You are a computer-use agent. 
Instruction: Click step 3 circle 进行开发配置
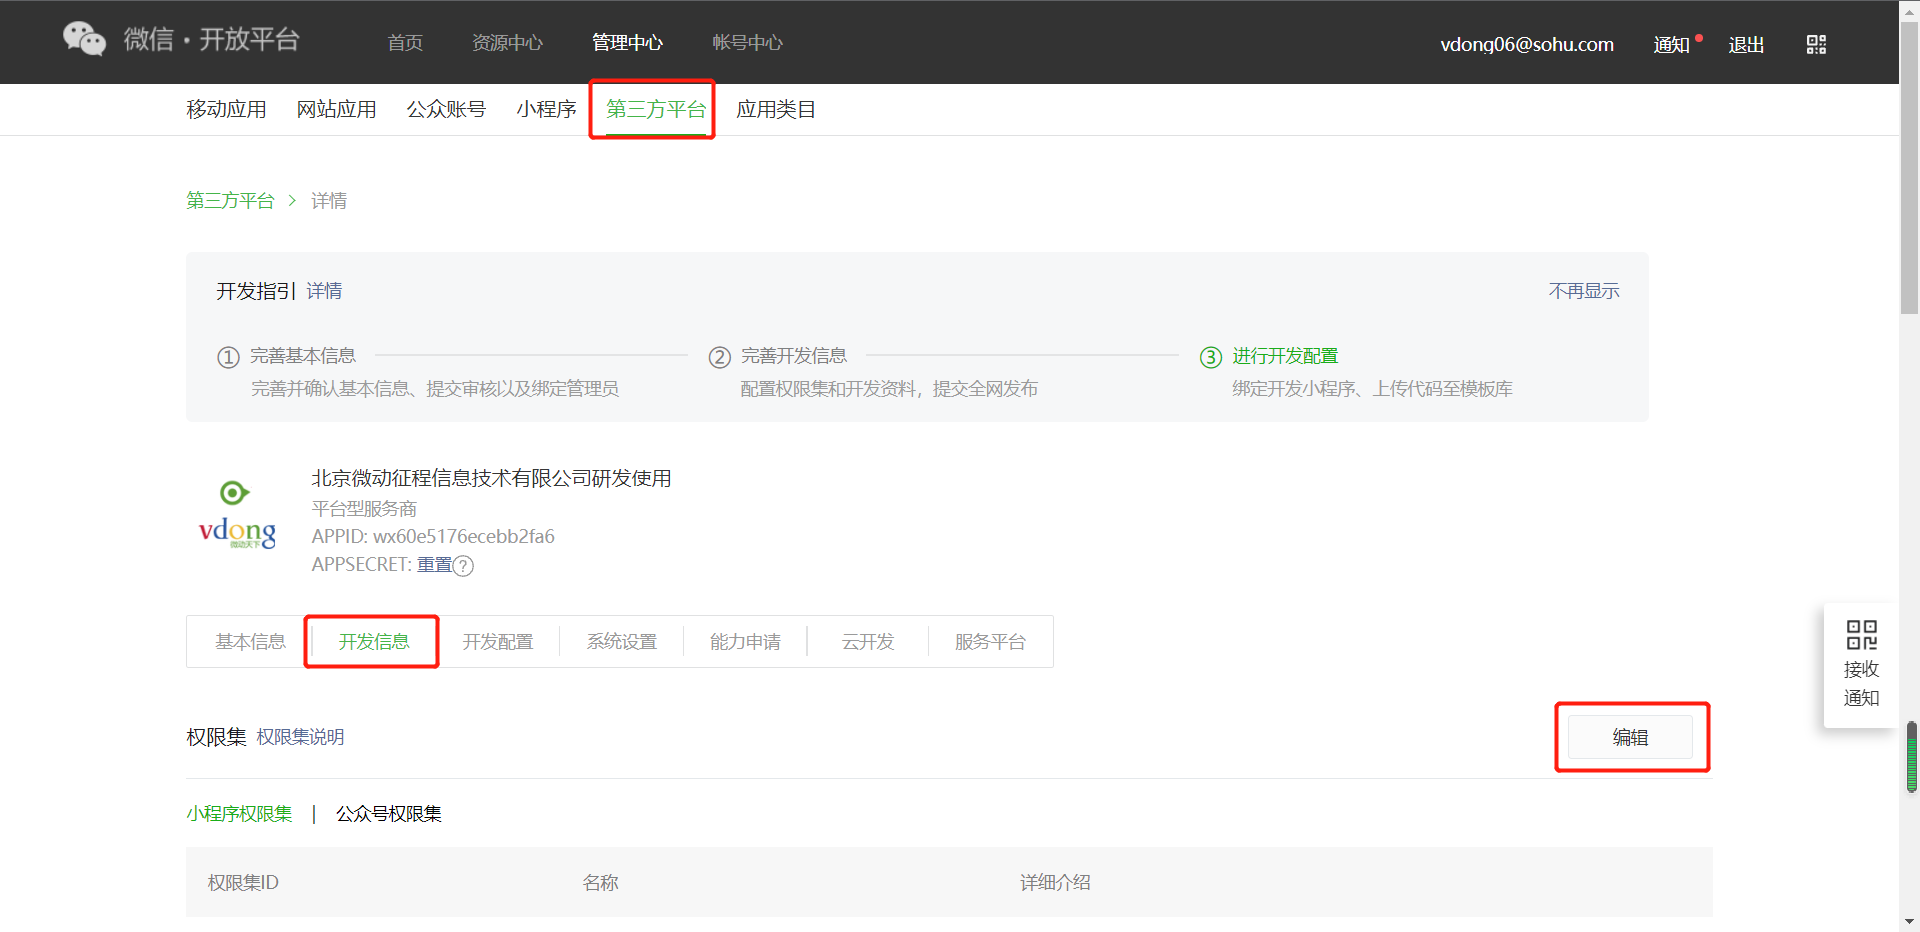[x=1210, y=357]
